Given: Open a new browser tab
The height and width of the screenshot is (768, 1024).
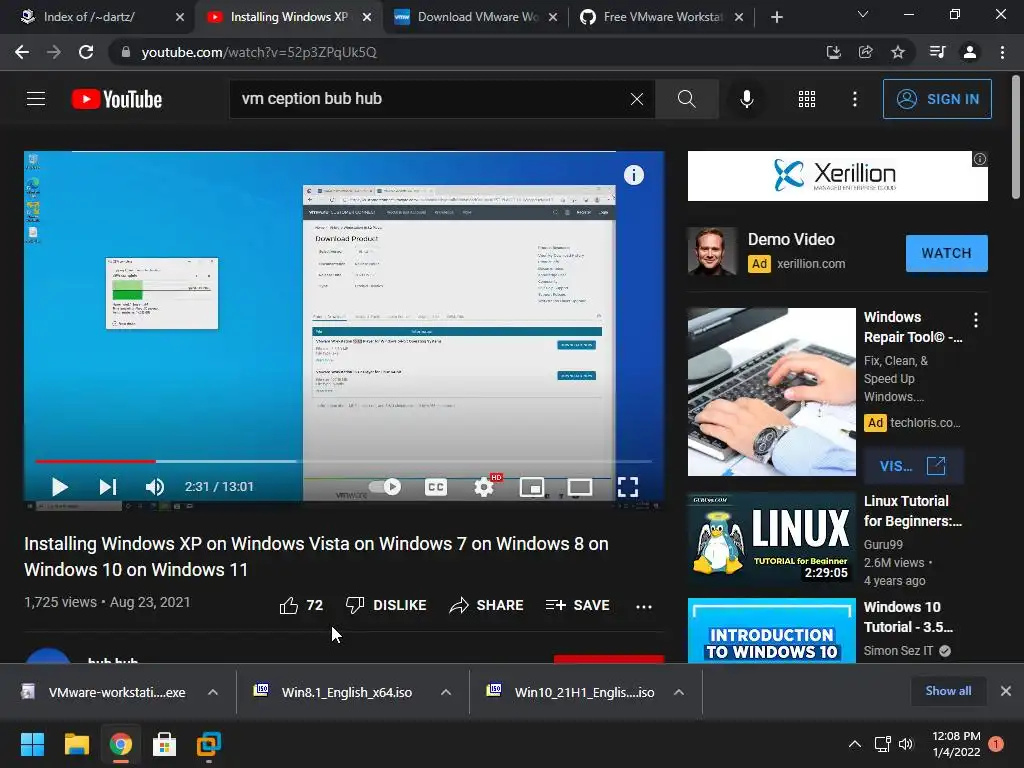Looking at the screenshot, I should pyautogui.click(x=776, y=17).
